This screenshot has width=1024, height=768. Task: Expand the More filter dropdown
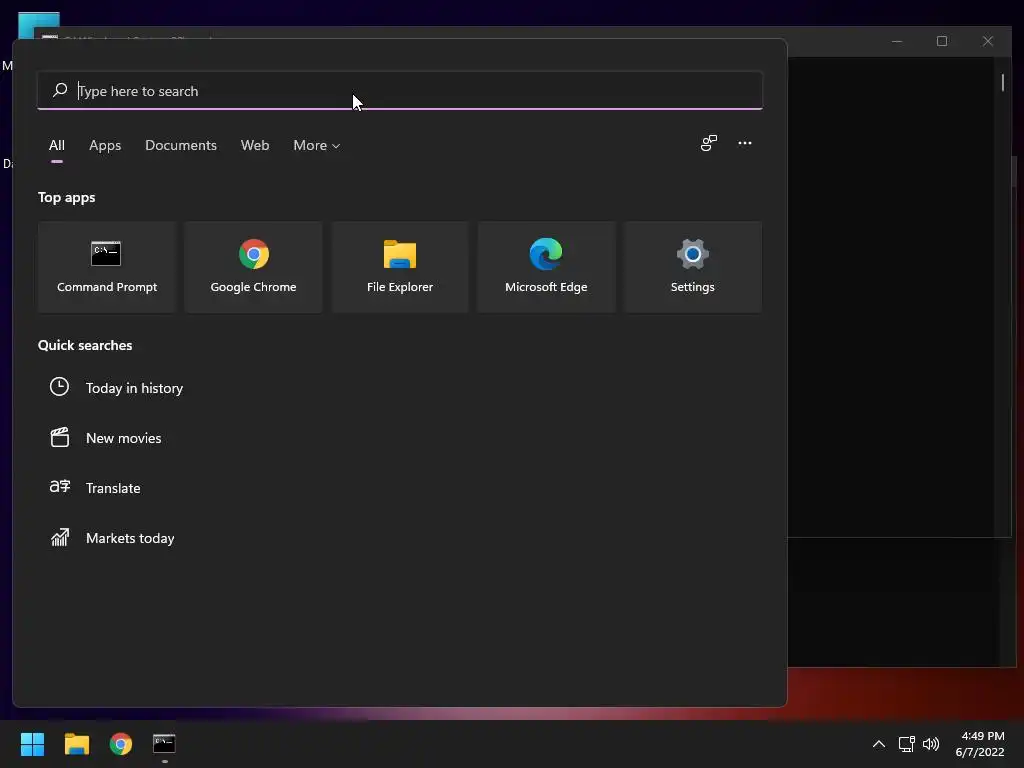pyautogui.click(x=316, y=146)
